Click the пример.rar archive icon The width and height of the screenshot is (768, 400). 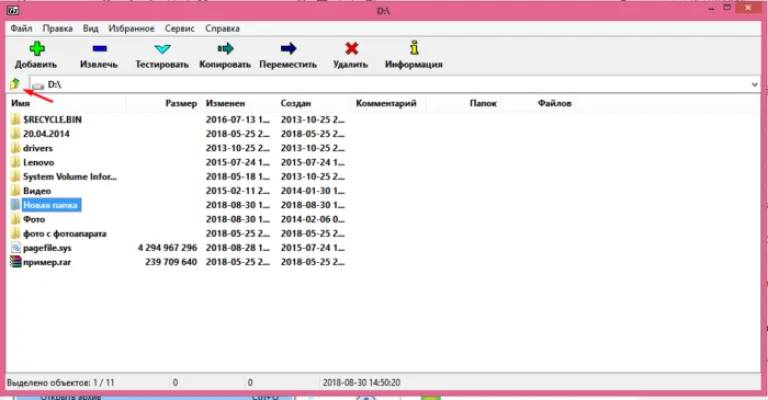click(x=16, y=262)
